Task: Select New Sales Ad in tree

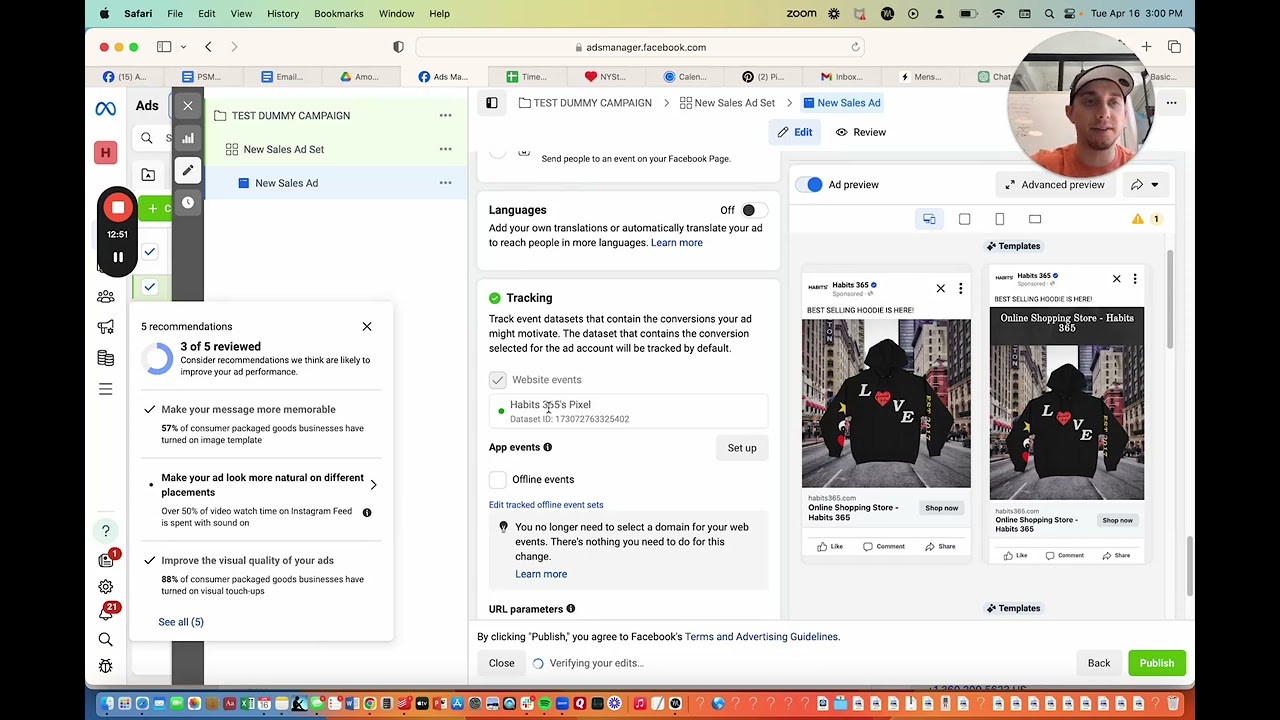Action: pyautogui.click(x=286, y=183)
